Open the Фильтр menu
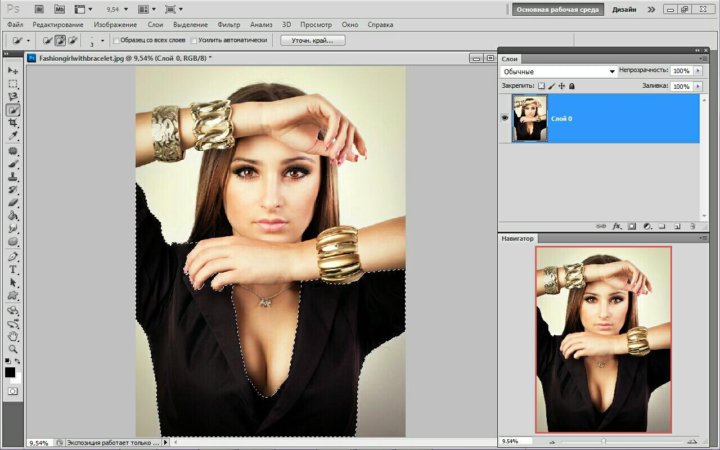This screenshot has width=720, height=450. tap(229, 25)
